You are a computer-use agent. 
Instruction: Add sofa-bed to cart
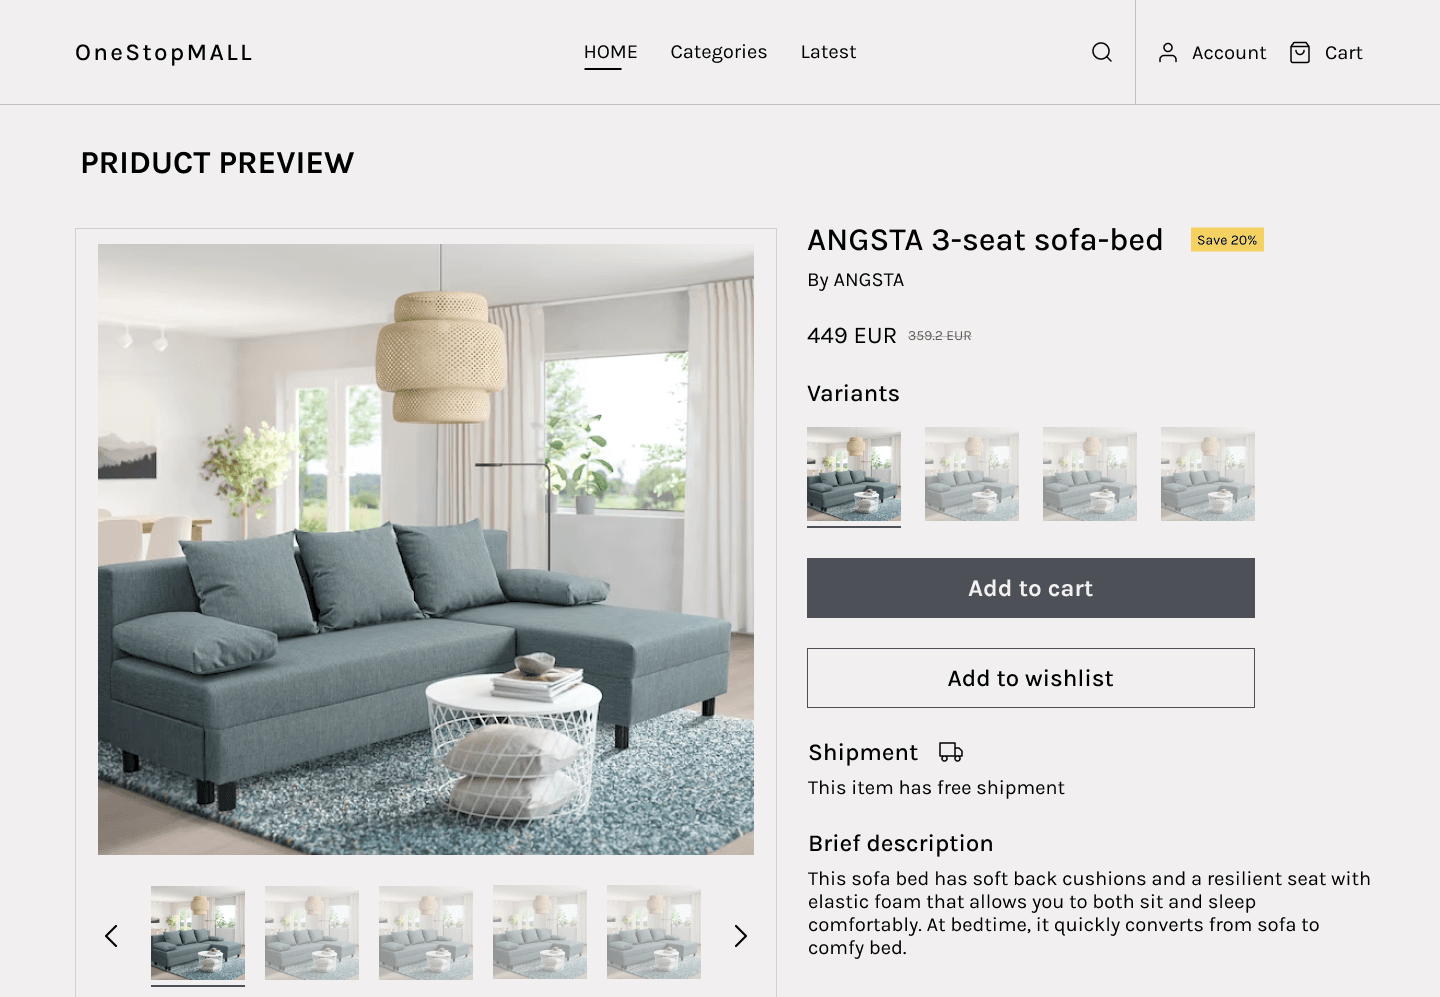pyautogui.click(x=1030, y=588)
